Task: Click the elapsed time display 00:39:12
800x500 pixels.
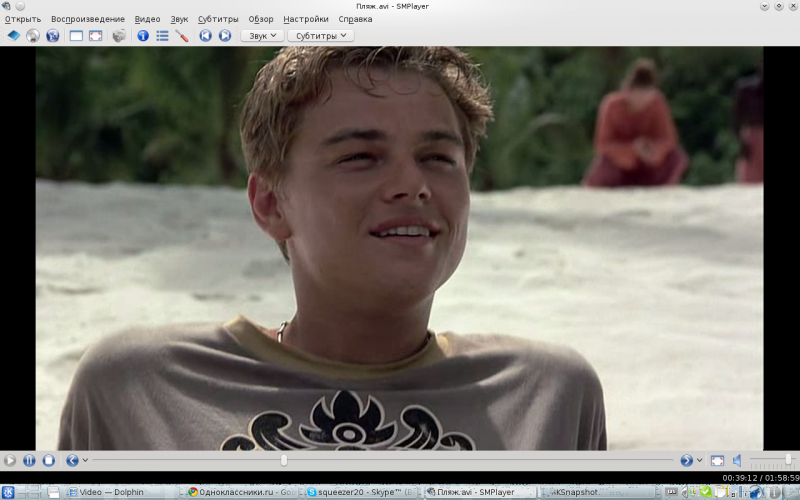Action: (x=739, y=478)
